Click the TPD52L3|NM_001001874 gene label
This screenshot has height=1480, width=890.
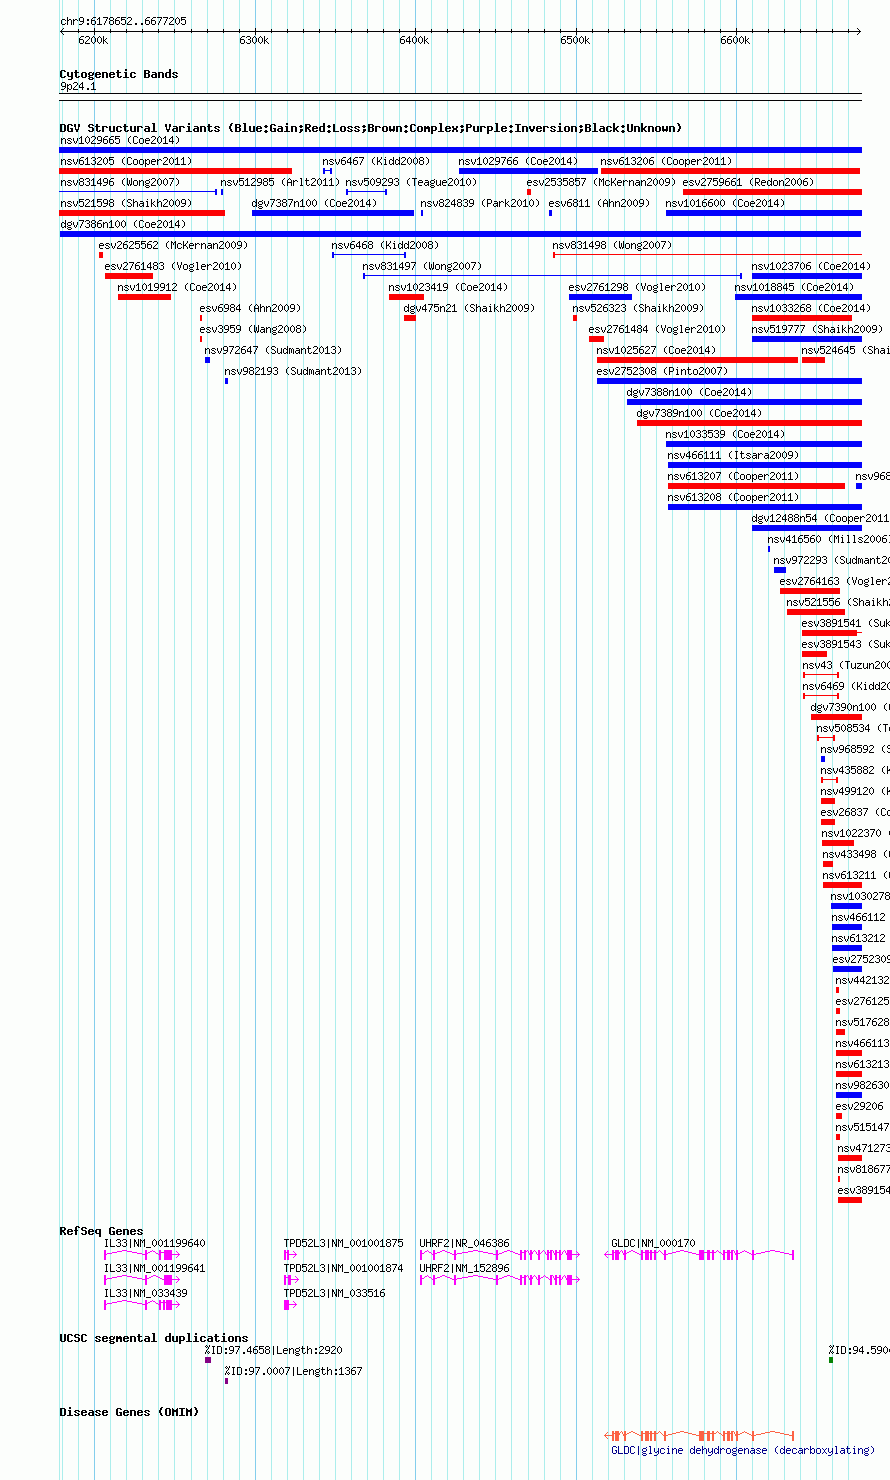344,1268
